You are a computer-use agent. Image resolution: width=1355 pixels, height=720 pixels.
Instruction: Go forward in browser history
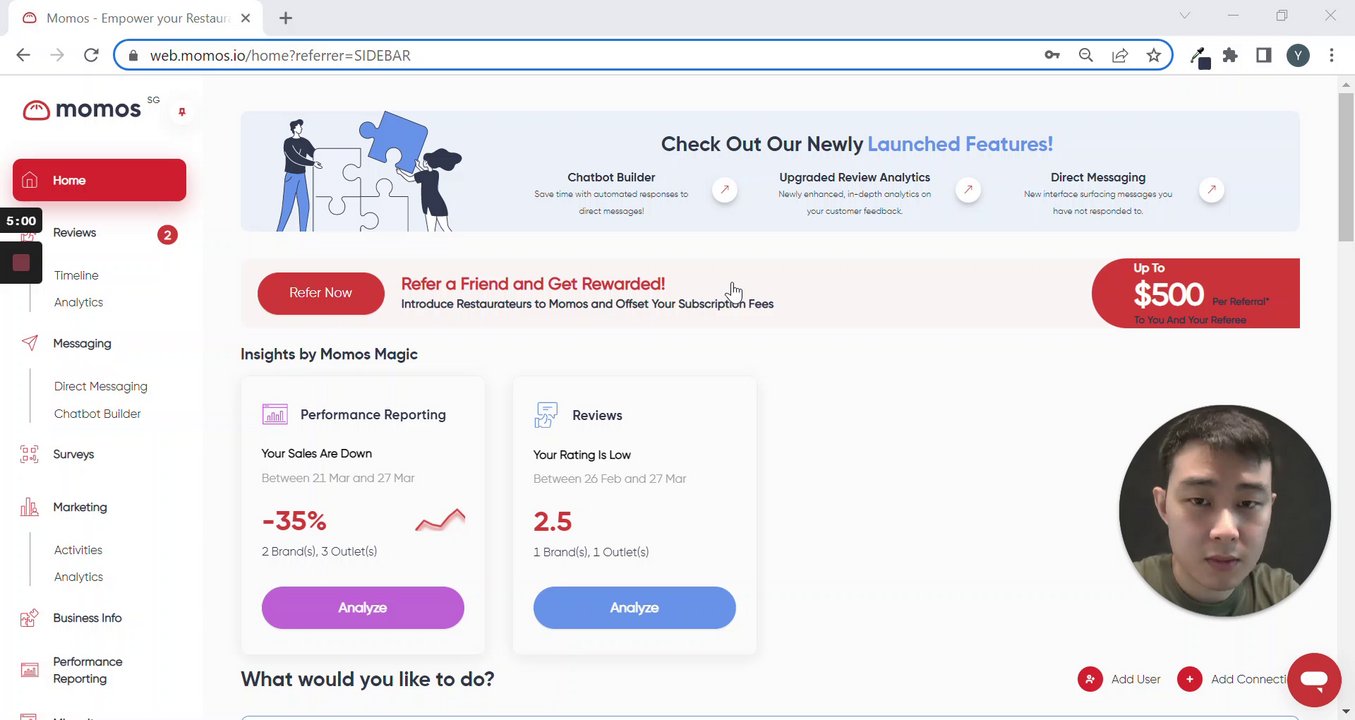point(57,55)
